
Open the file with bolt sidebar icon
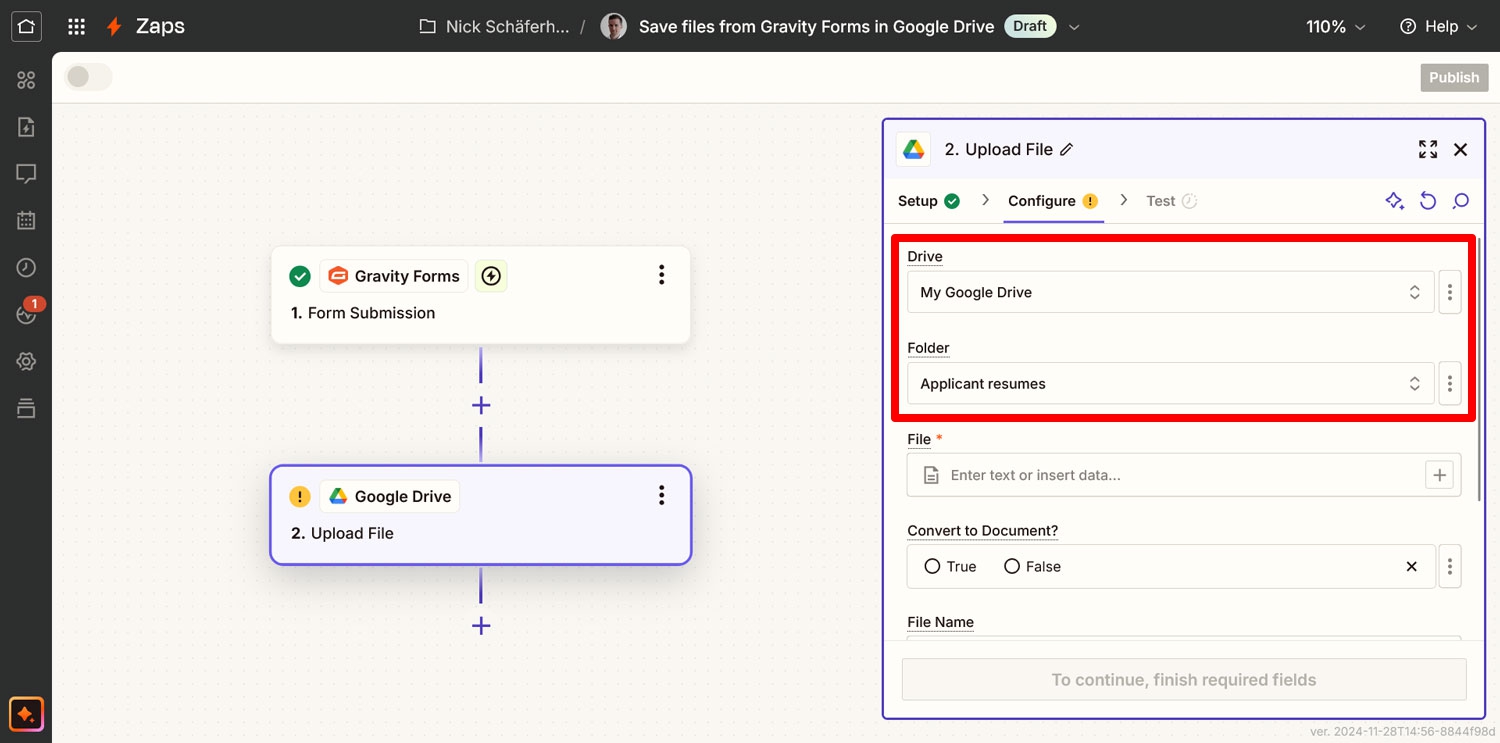point(26,127)
